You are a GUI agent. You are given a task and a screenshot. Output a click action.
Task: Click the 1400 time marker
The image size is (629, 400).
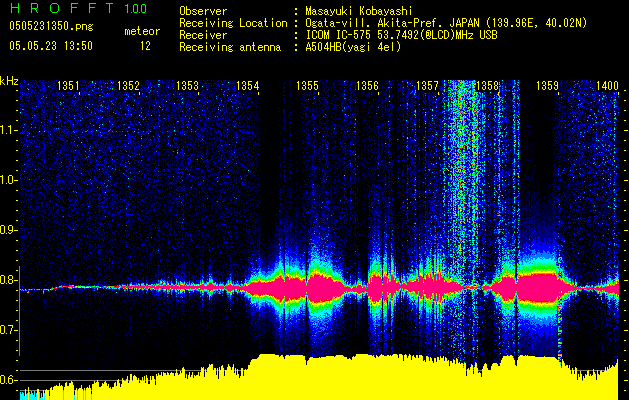pyautogui.click(x=607, y=85)
